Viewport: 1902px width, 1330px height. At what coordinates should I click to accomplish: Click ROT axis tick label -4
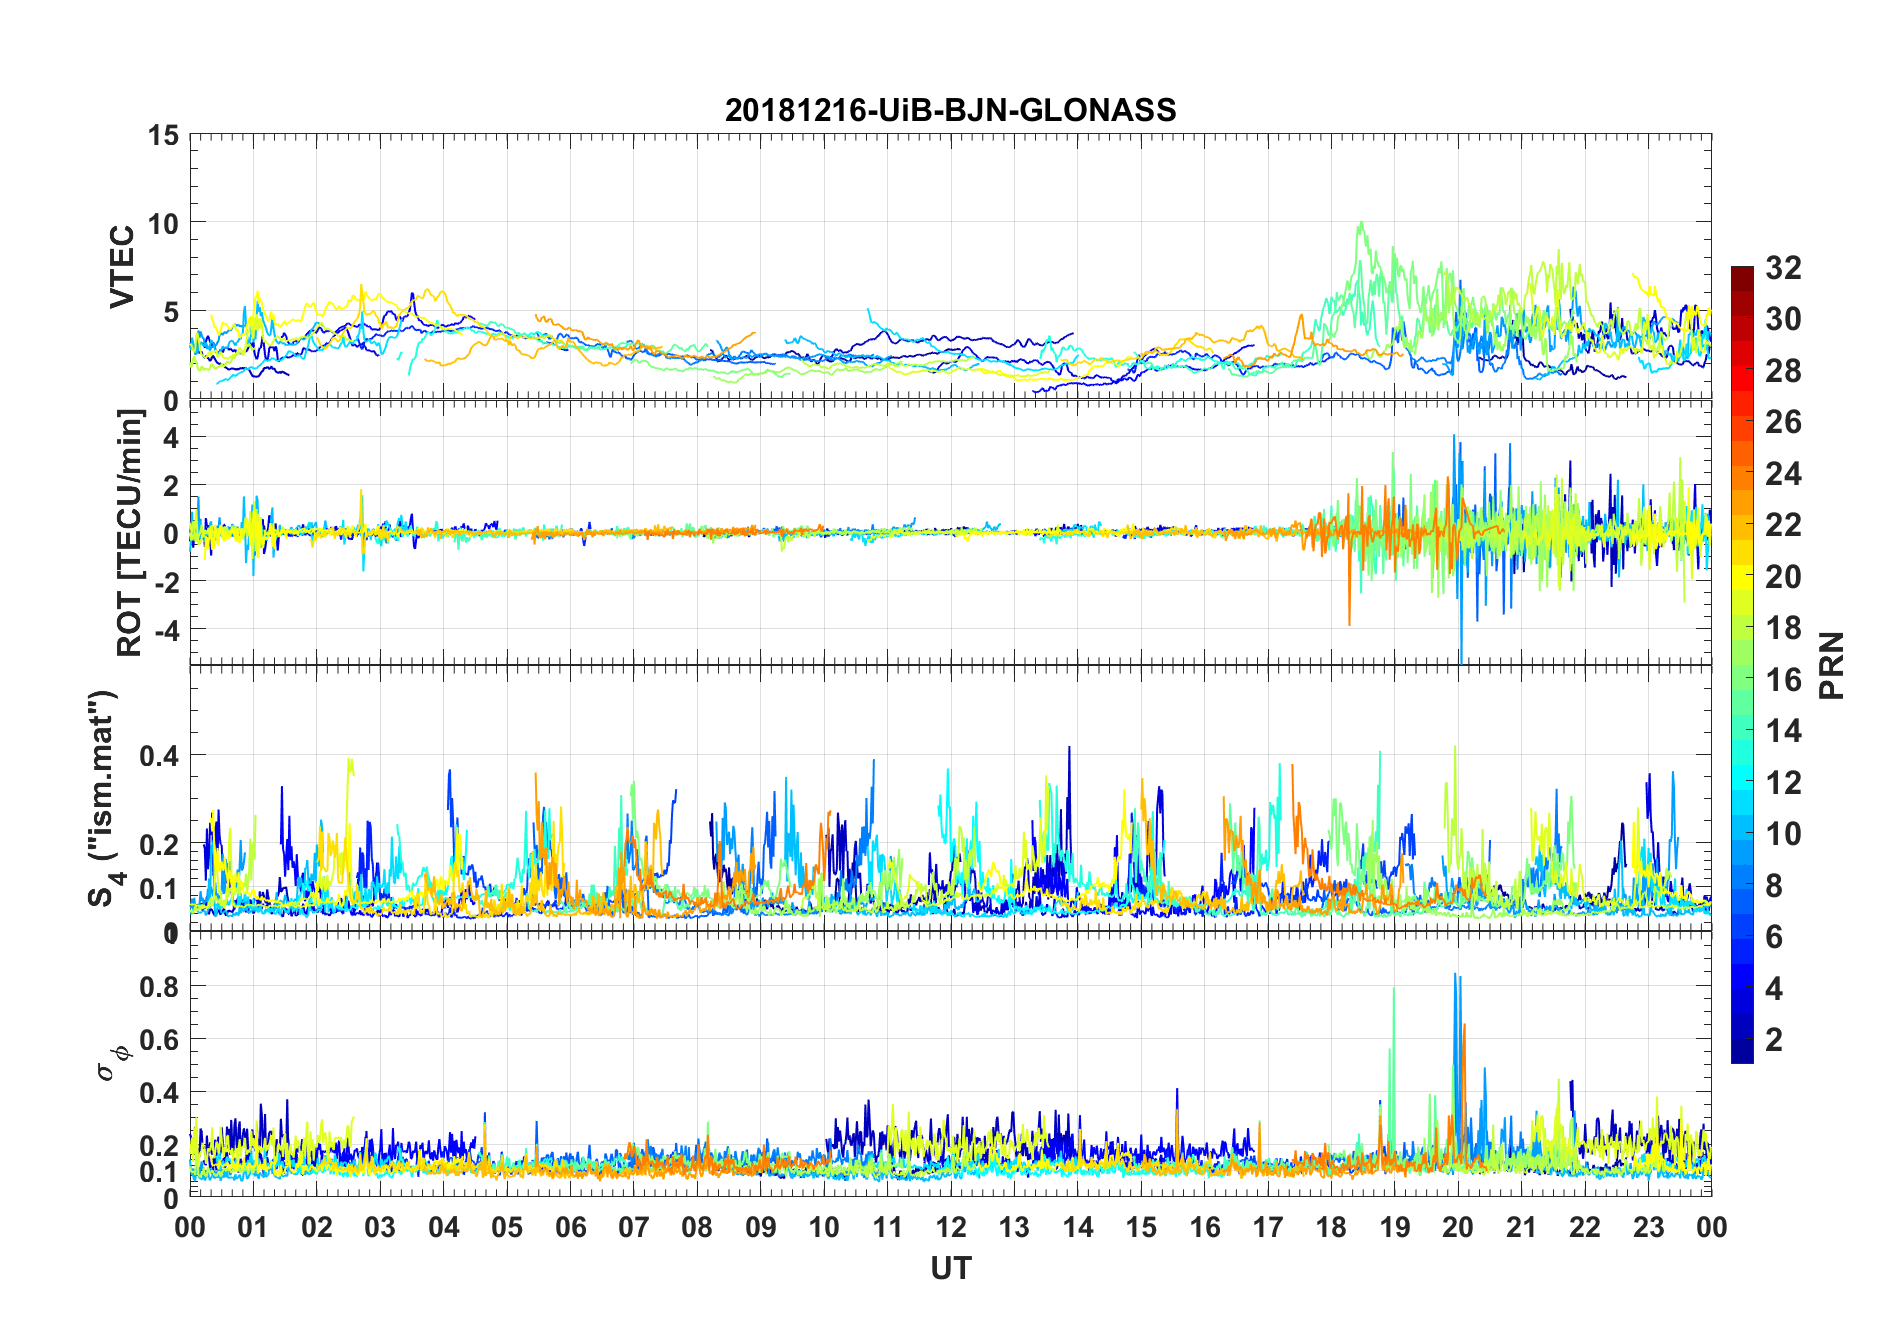point(166,630)
